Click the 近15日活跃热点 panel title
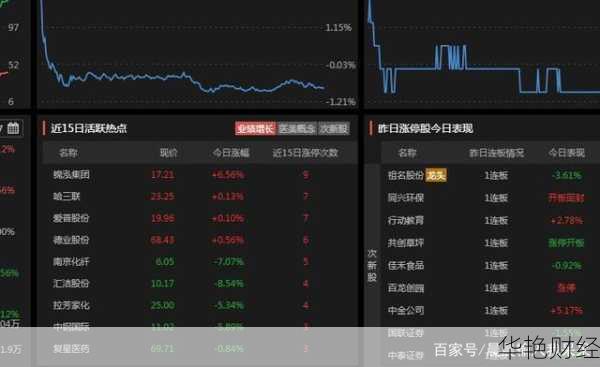This screenshot has width=600, height=367. [x=89, y=128]
